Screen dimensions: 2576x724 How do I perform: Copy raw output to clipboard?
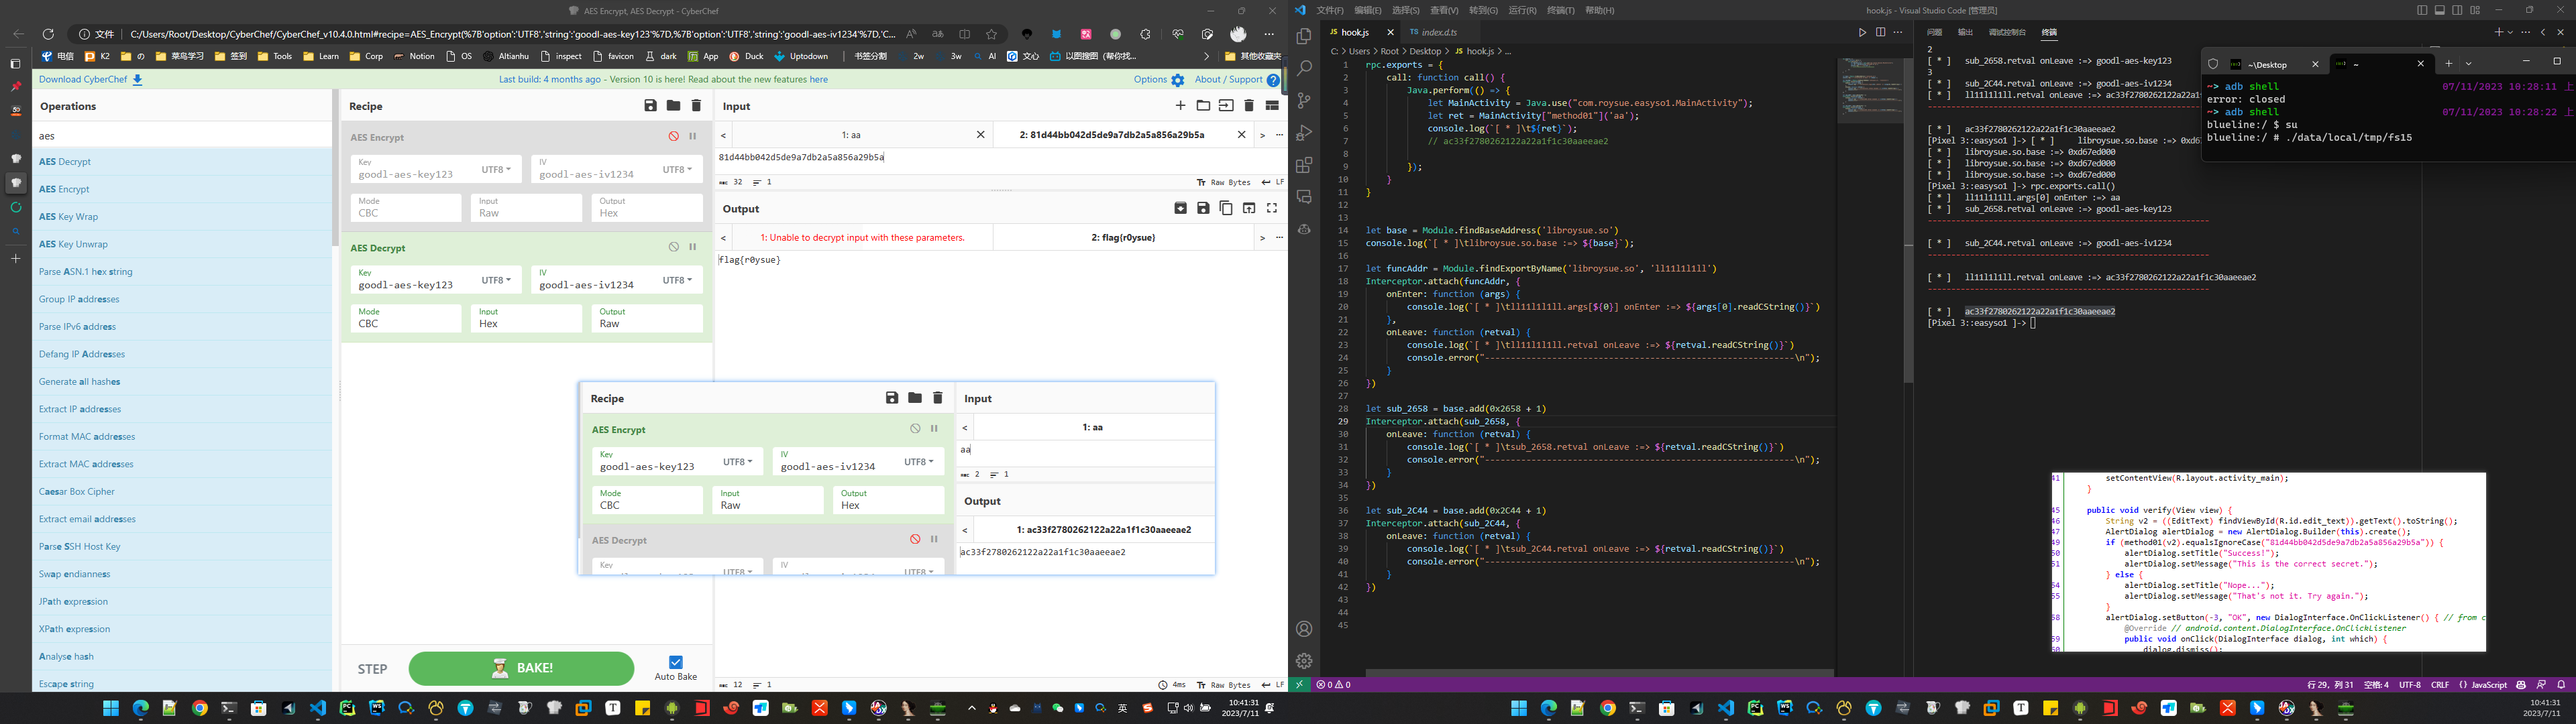tap(1226, 208)
